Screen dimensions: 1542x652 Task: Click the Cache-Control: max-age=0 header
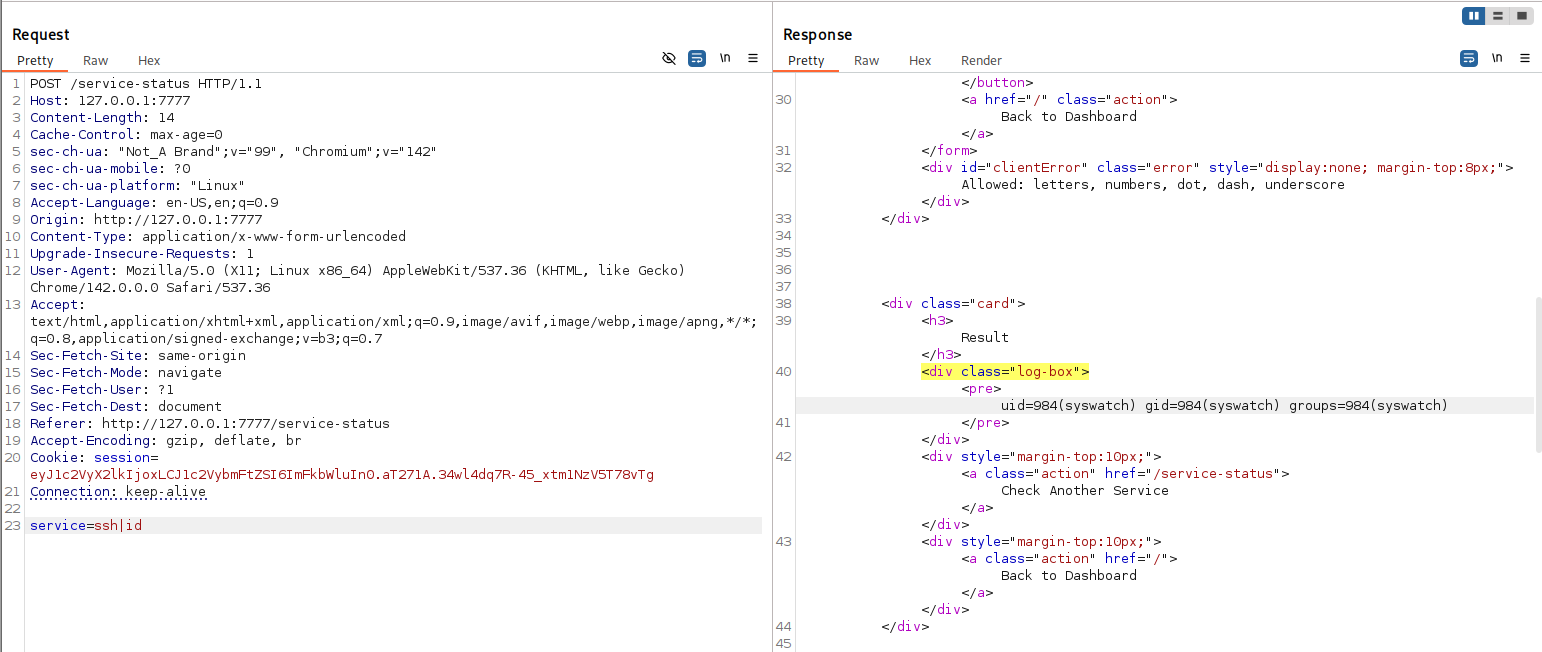coord(126,135)
